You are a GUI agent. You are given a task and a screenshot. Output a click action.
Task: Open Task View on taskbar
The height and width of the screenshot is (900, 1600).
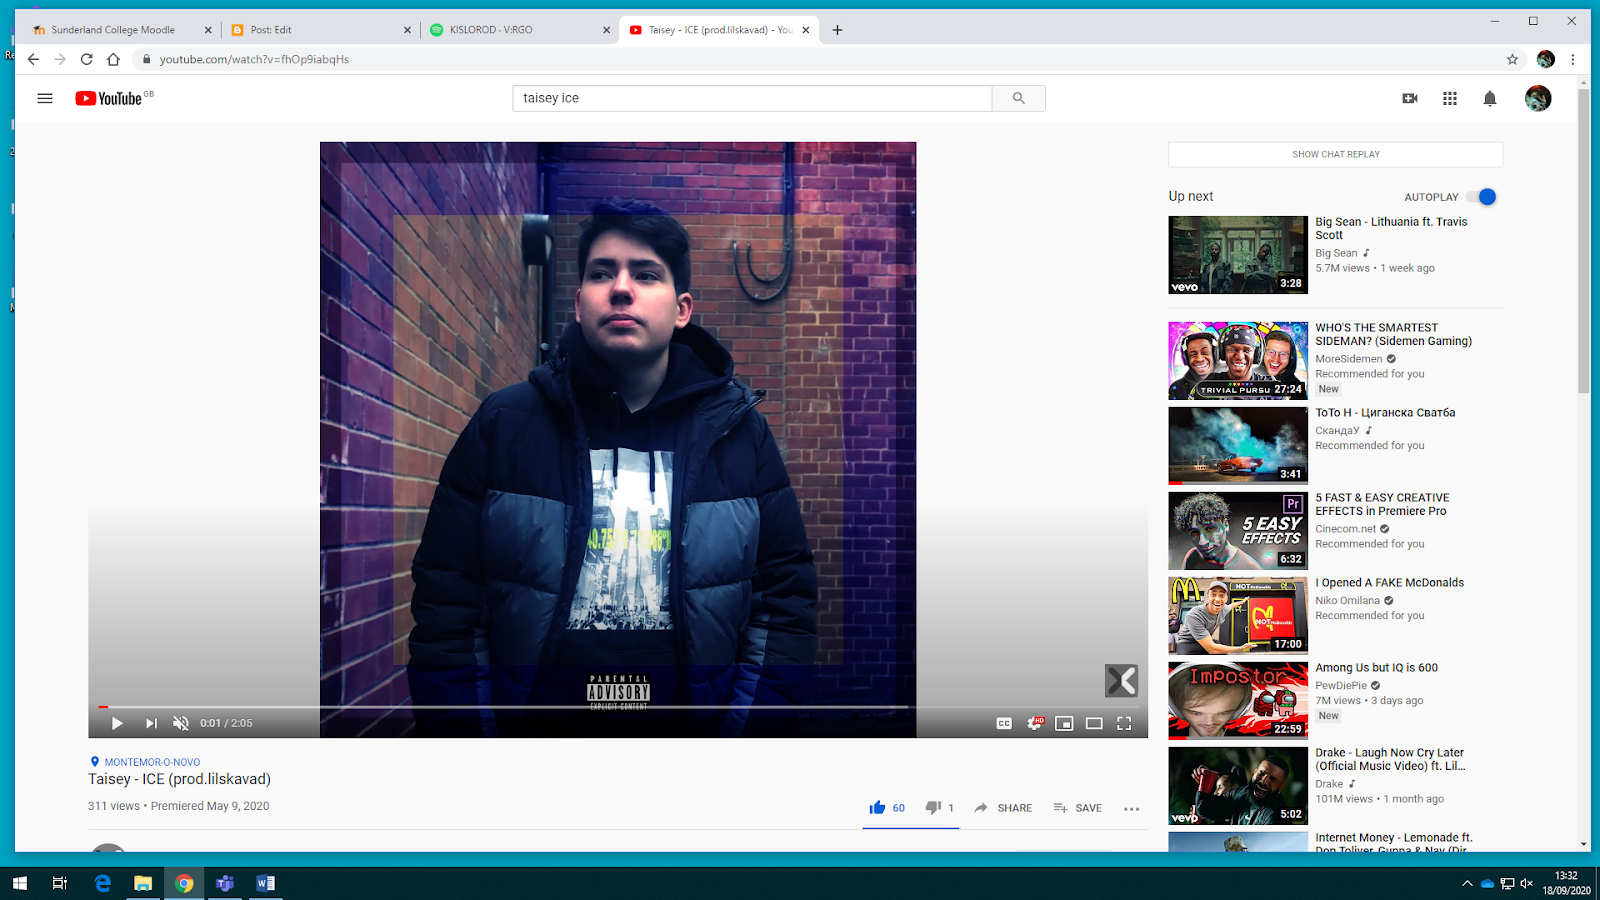(x=60, y=883)
